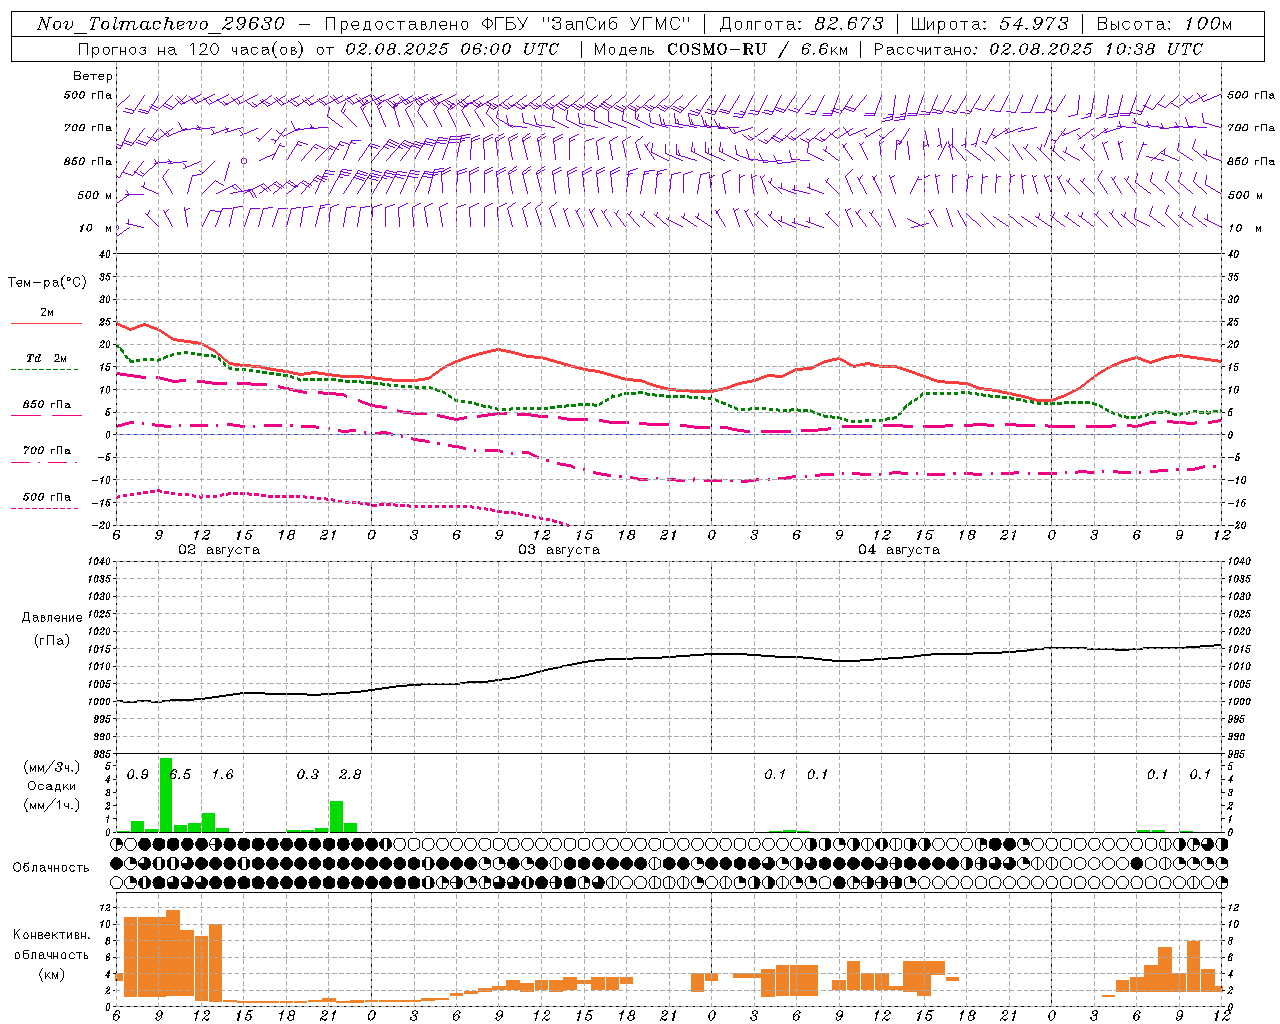The image size is (1280, 1024).
Task: Click the "Облачность" row label
Action: 51,867
